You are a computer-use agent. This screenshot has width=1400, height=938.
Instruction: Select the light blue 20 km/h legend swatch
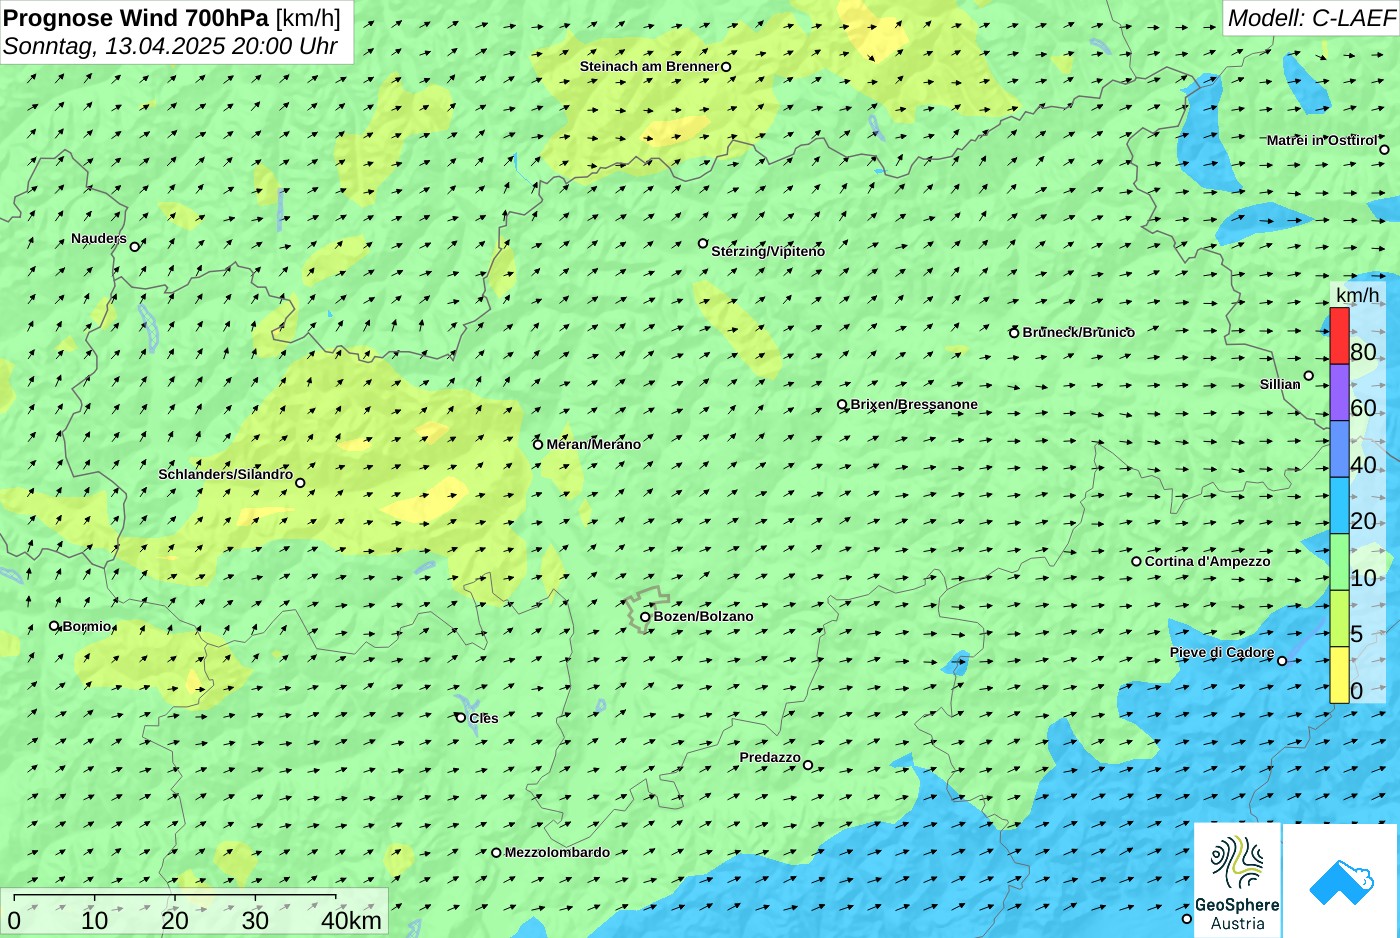click(x=1339, y=505)
